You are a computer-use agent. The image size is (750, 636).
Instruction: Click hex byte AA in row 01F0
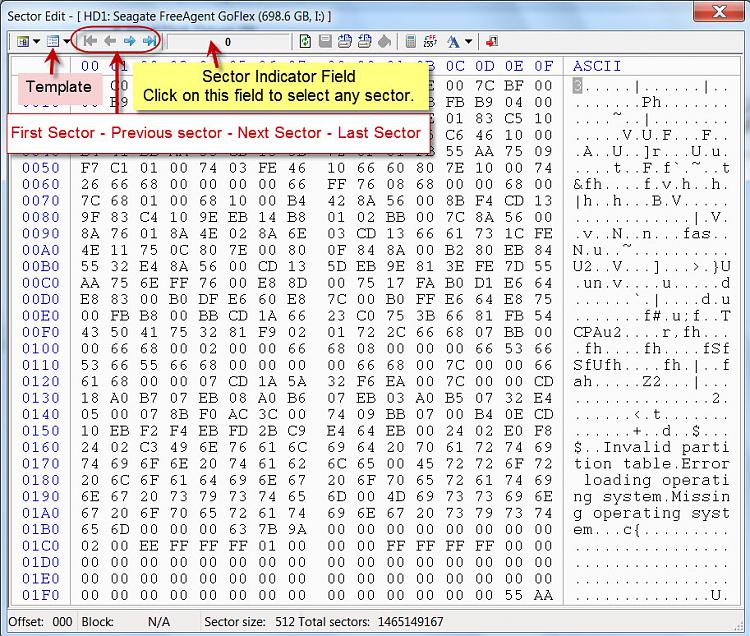(x=543, y=595)
